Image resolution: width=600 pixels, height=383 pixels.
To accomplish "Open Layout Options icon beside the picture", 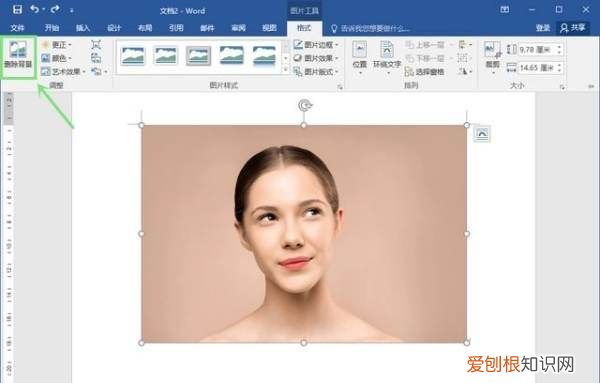I will pos(481,134).
